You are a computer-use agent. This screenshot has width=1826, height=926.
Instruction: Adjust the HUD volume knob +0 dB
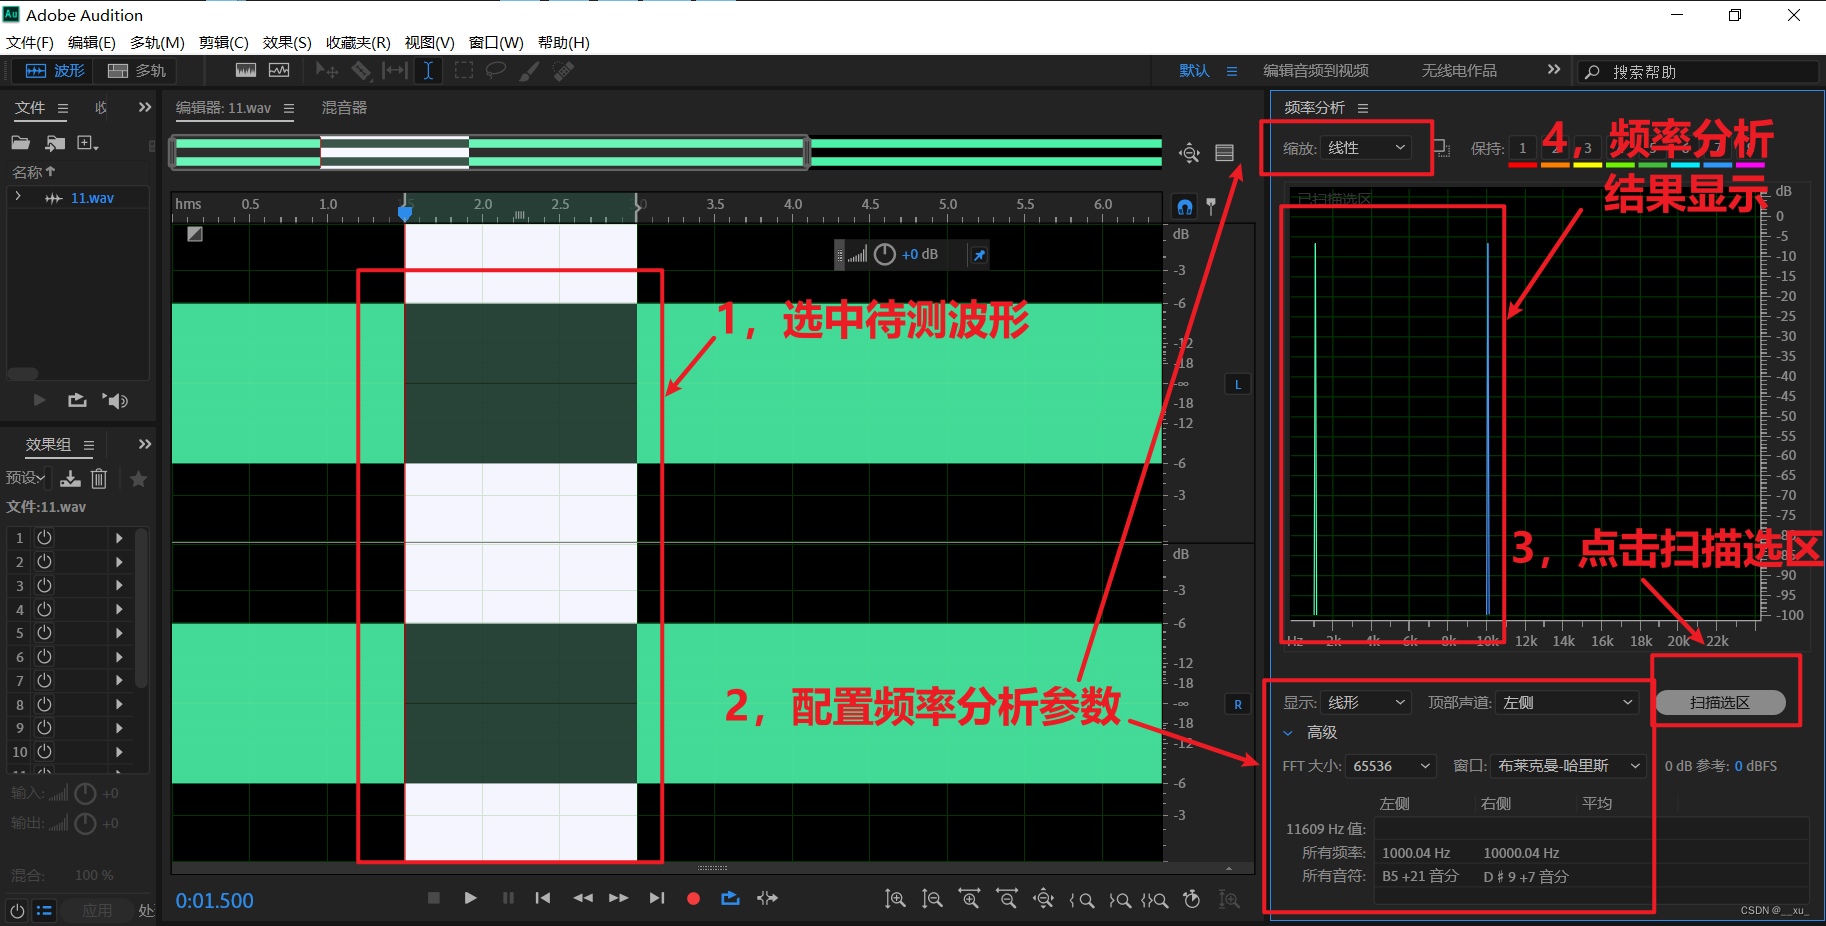(885, 255)
